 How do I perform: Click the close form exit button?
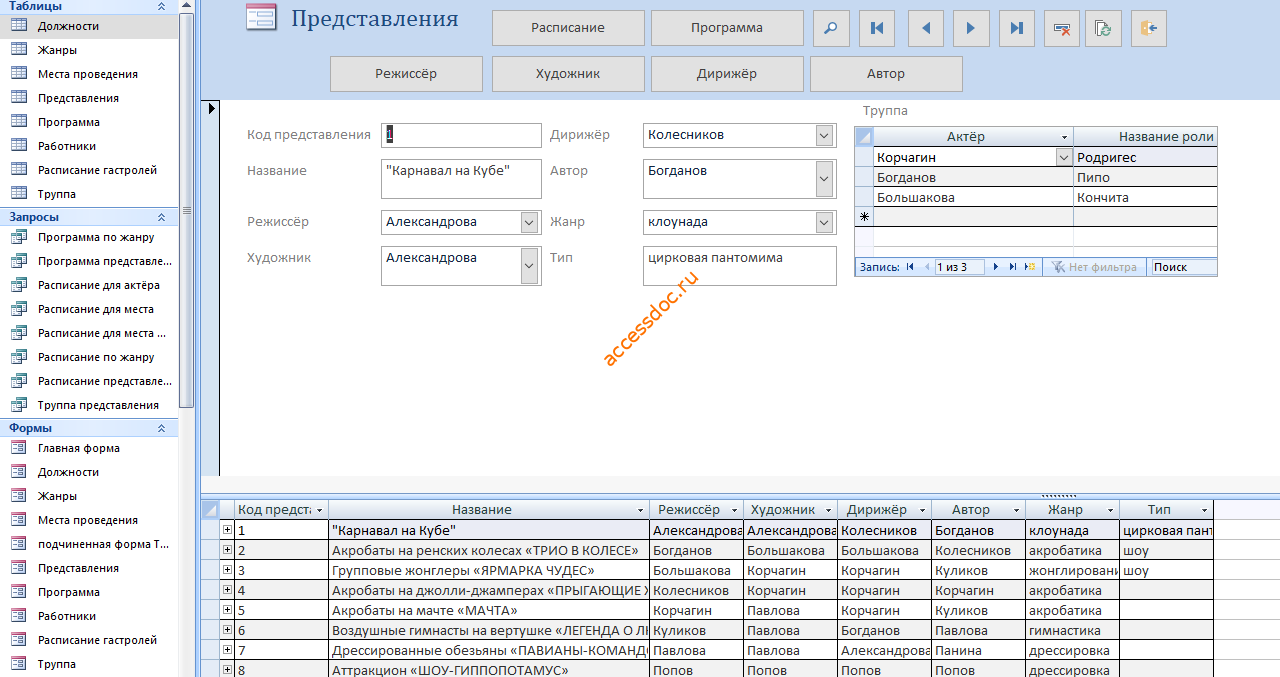1149,28
